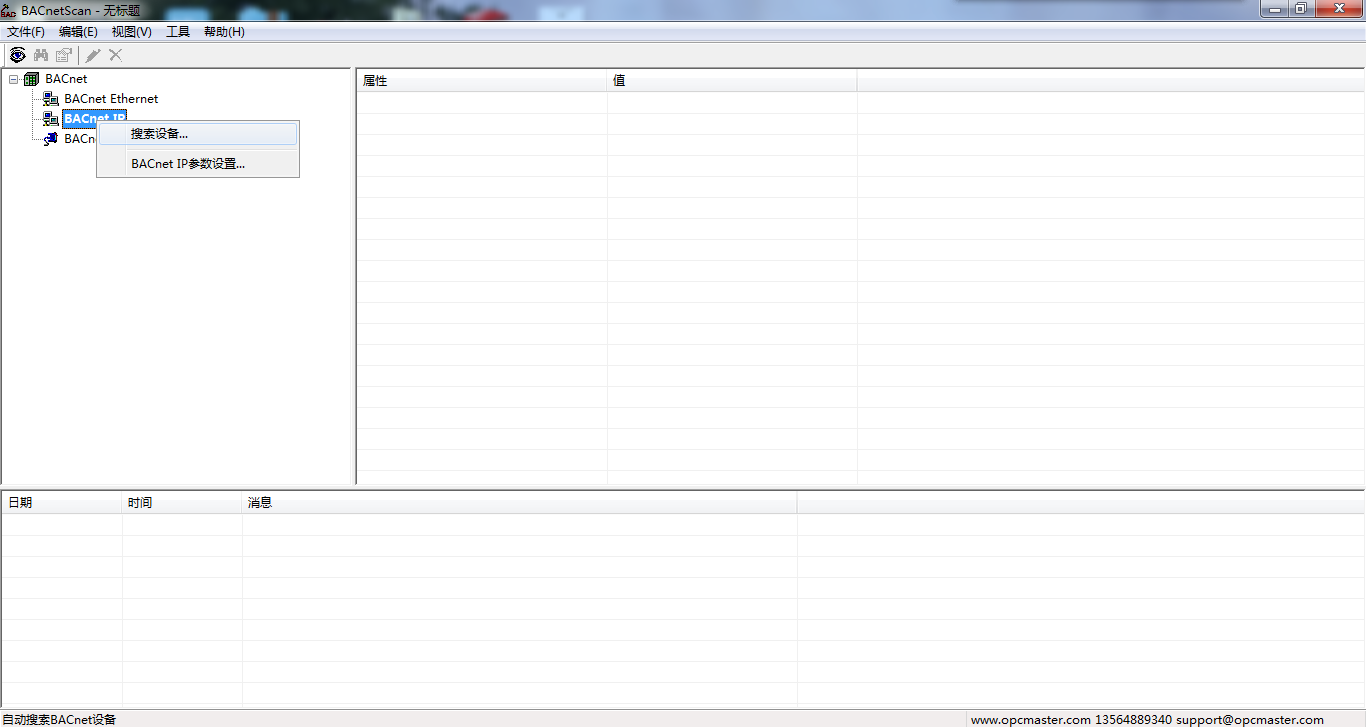Open the 编辑(E) menu
Screen dimensions: 1366x728
click(78, 32)
